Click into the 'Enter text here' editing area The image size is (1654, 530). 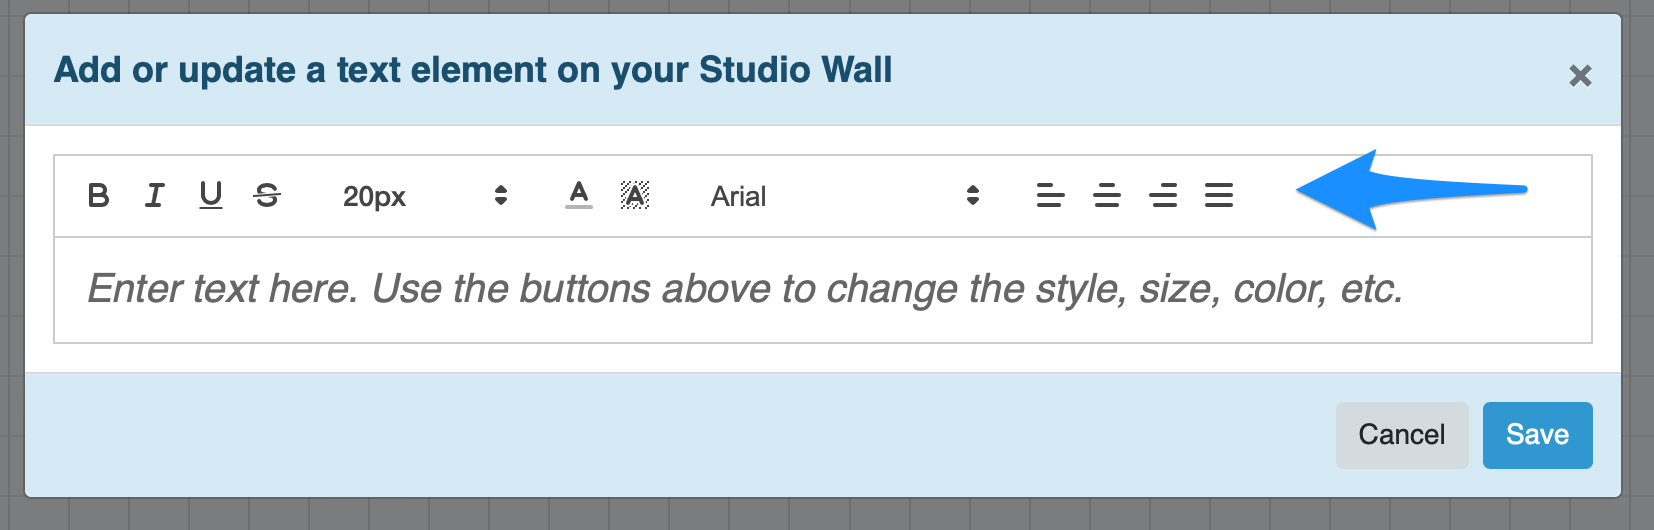point(822,290)
